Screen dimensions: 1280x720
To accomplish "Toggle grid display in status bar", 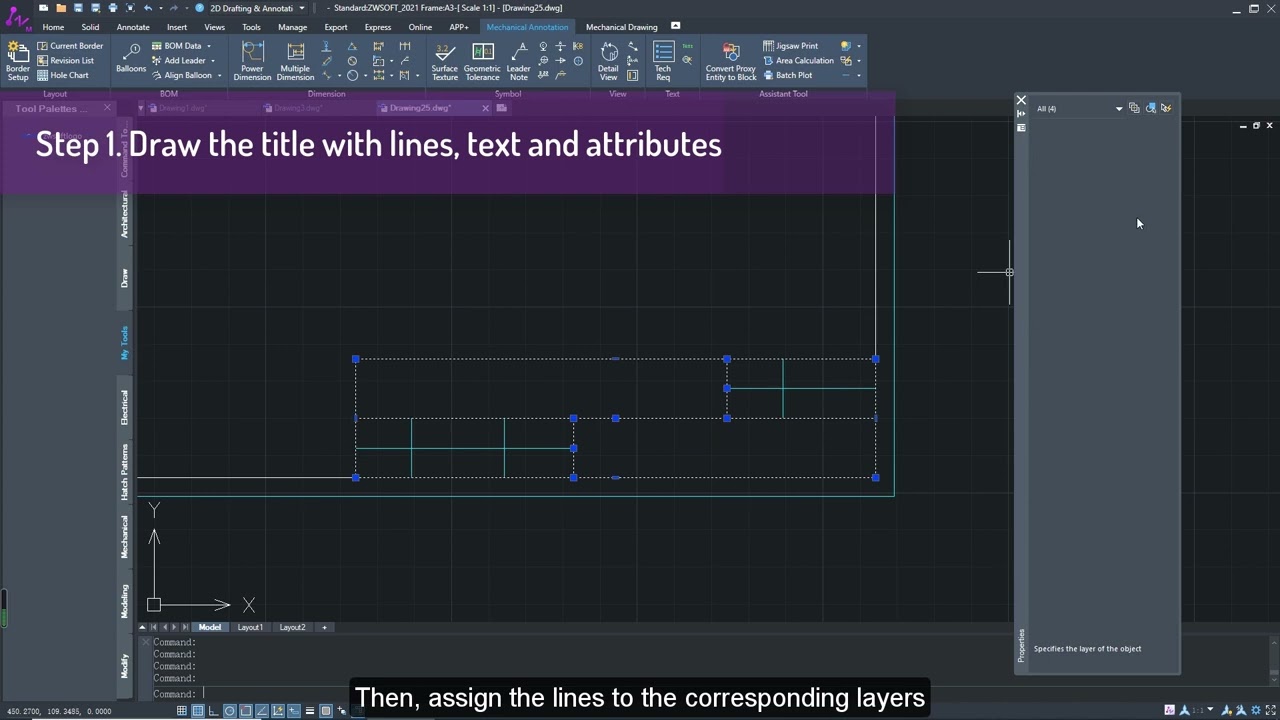I will coord(198,711).
